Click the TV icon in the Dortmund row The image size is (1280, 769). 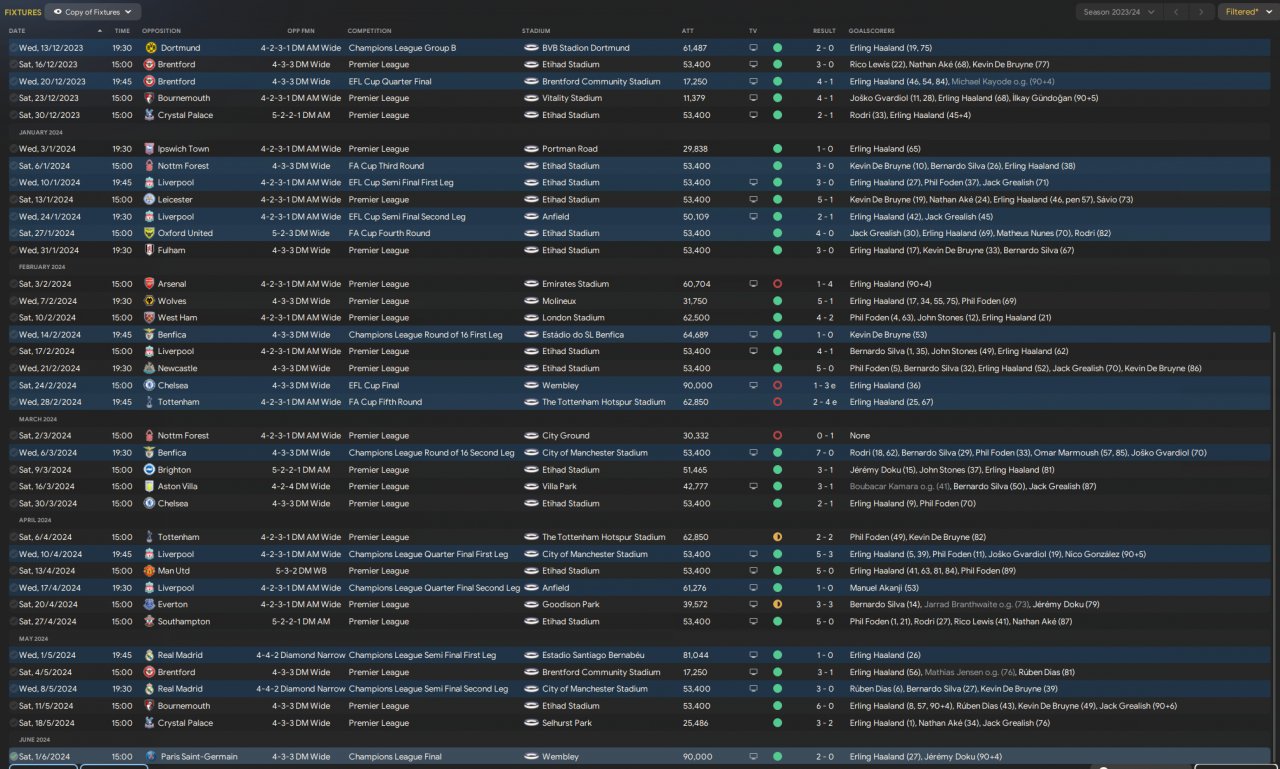click(x=753, y=48)
